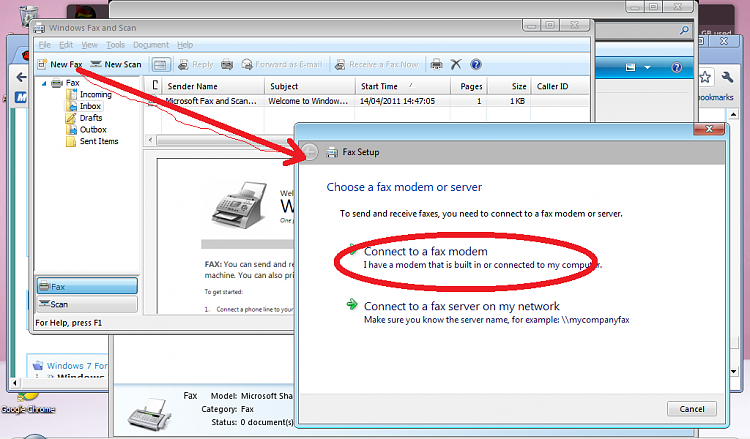Open the Help menu
The width and height of the screenshot is (750, 439).
tap(185, 44)
